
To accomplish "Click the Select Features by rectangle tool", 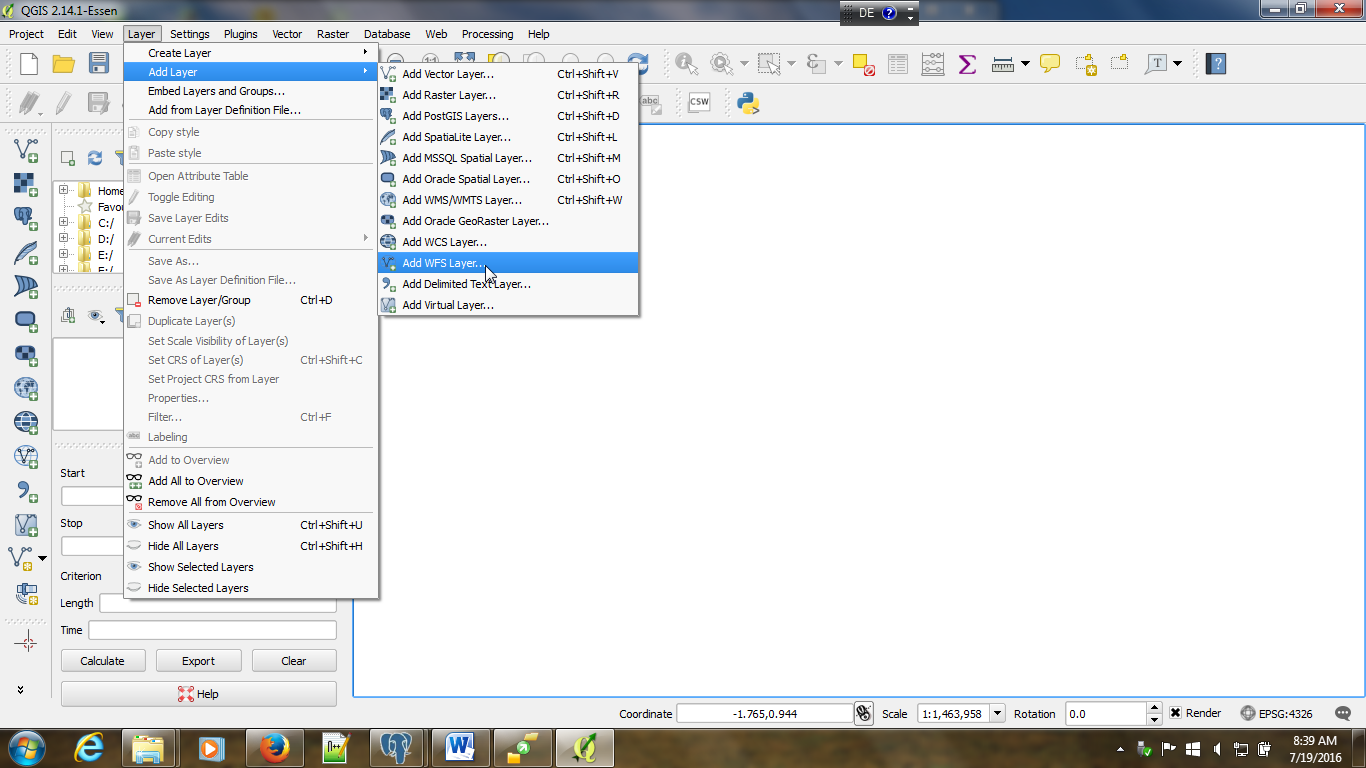I will [x=769, y=64].
